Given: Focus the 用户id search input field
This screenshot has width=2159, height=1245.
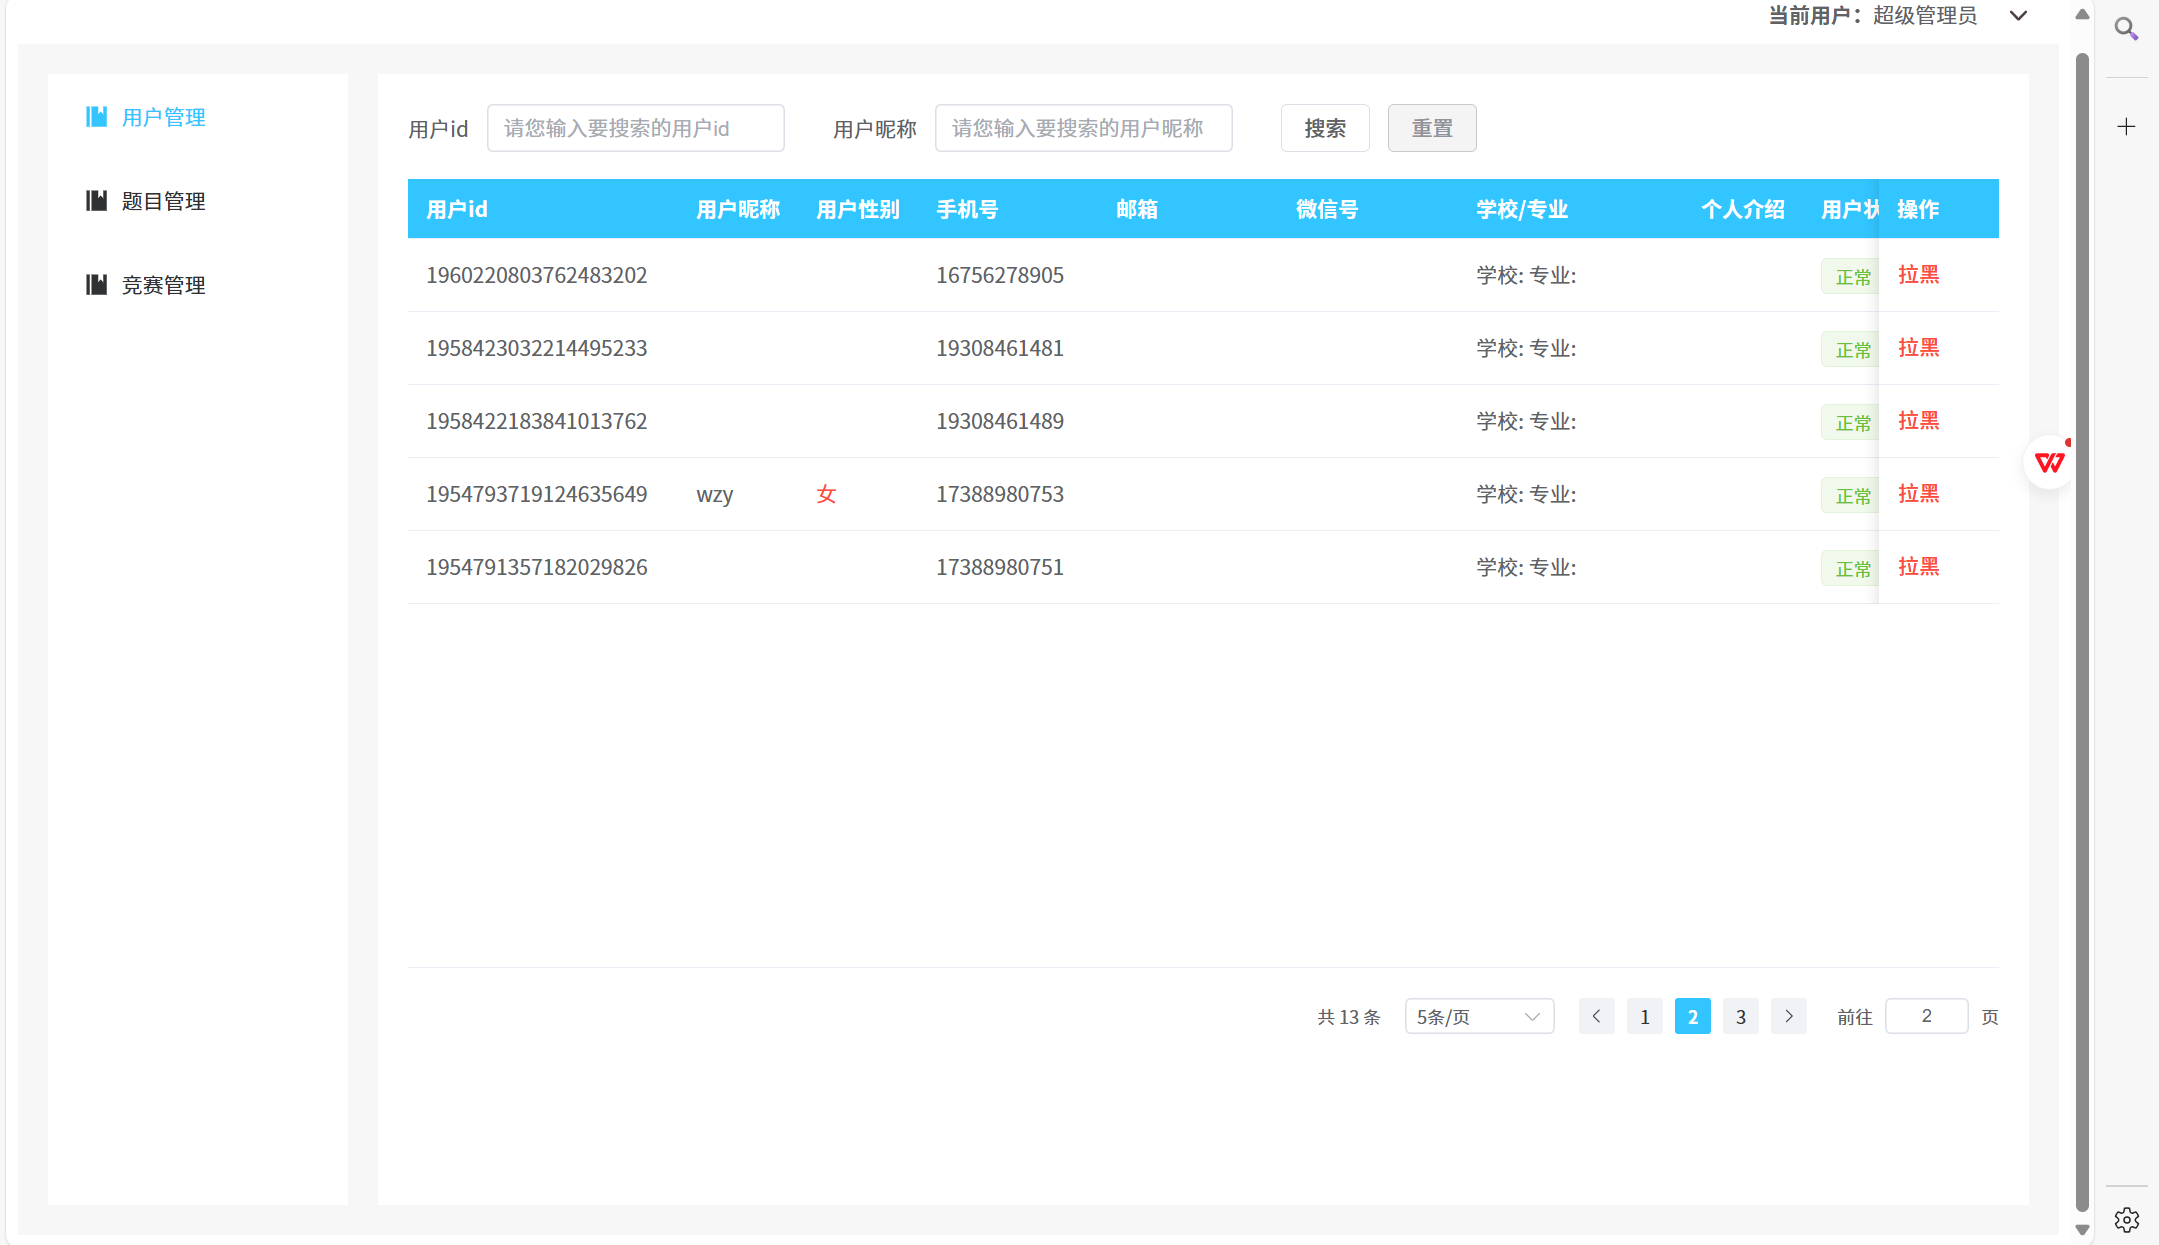Looking at the screenshot, I should coord(635,128).
